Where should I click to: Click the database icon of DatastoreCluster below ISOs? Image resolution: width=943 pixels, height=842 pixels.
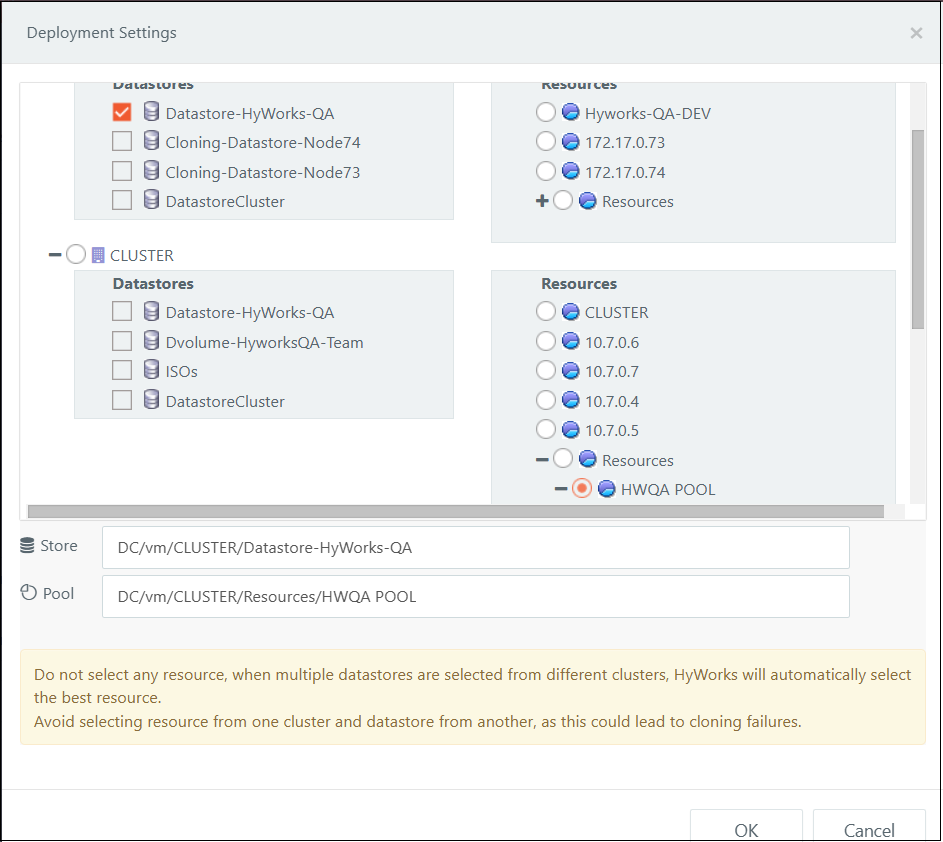pyautogui.click(x=152, y=399)
